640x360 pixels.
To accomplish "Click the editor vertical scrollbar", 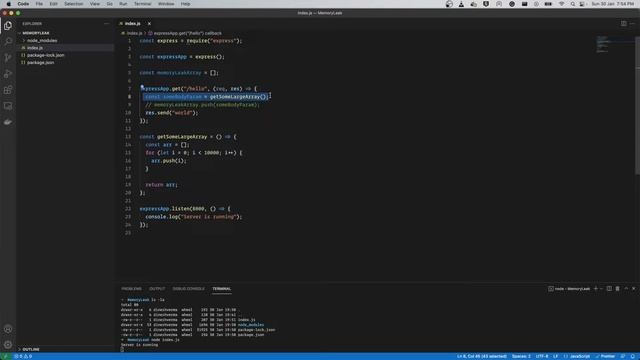I will point(638,106).
